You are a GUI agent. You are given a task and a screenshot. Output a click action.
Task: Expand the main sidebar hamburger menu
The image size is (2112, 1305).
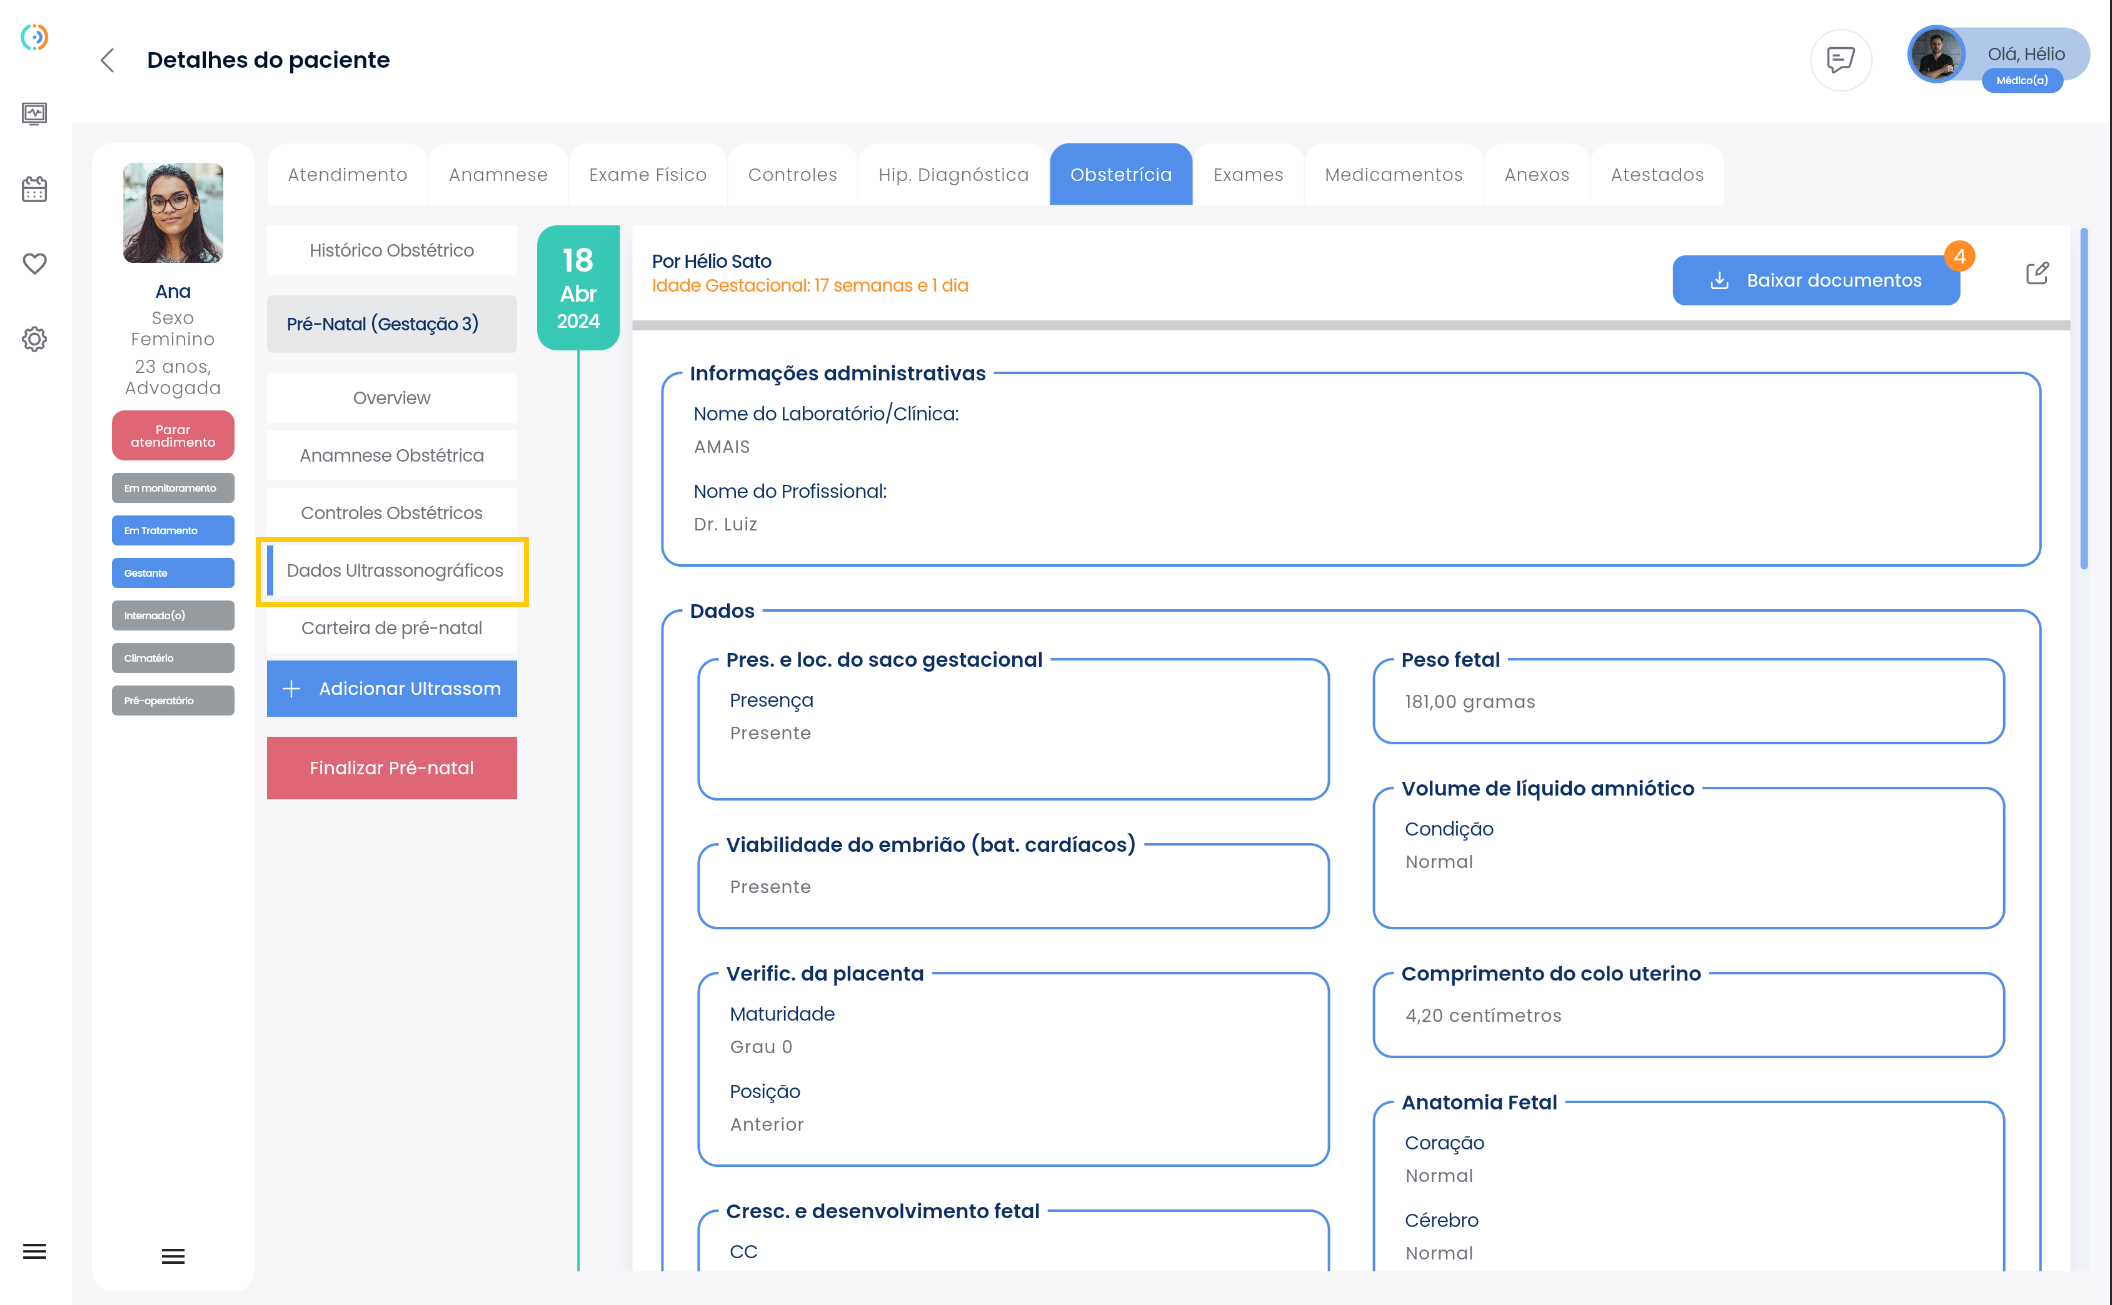35,1252
